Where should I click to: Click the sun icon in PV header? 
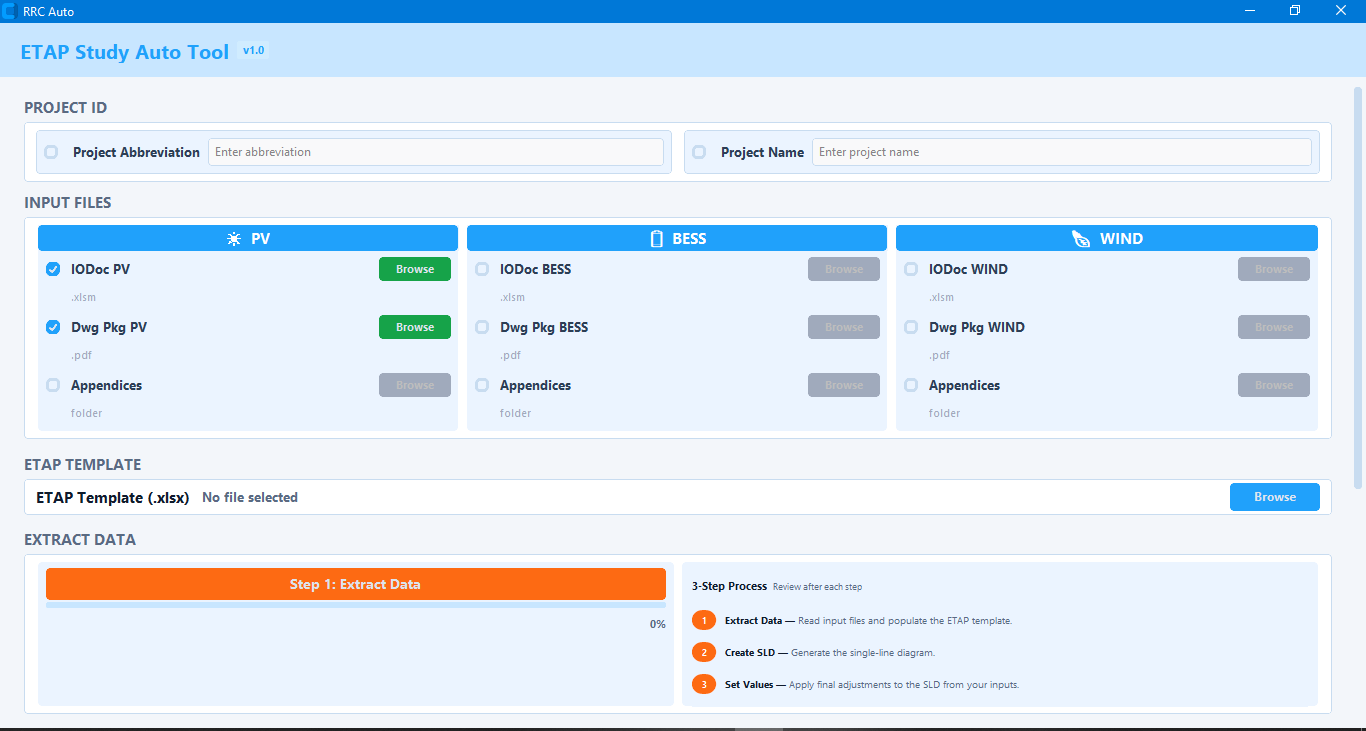pyautogui.click(x=234, y=239)
